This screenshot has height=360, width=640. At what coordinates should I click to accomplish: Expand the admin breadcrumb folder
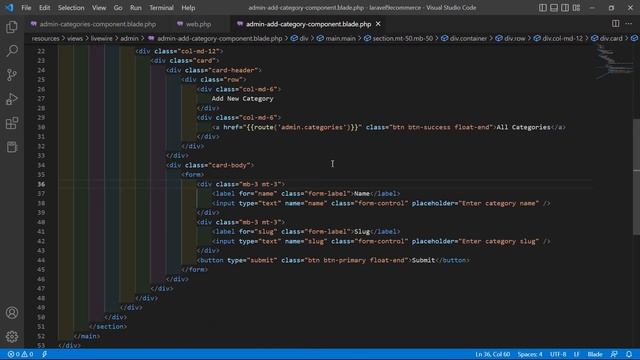click(x=129, y=38)
